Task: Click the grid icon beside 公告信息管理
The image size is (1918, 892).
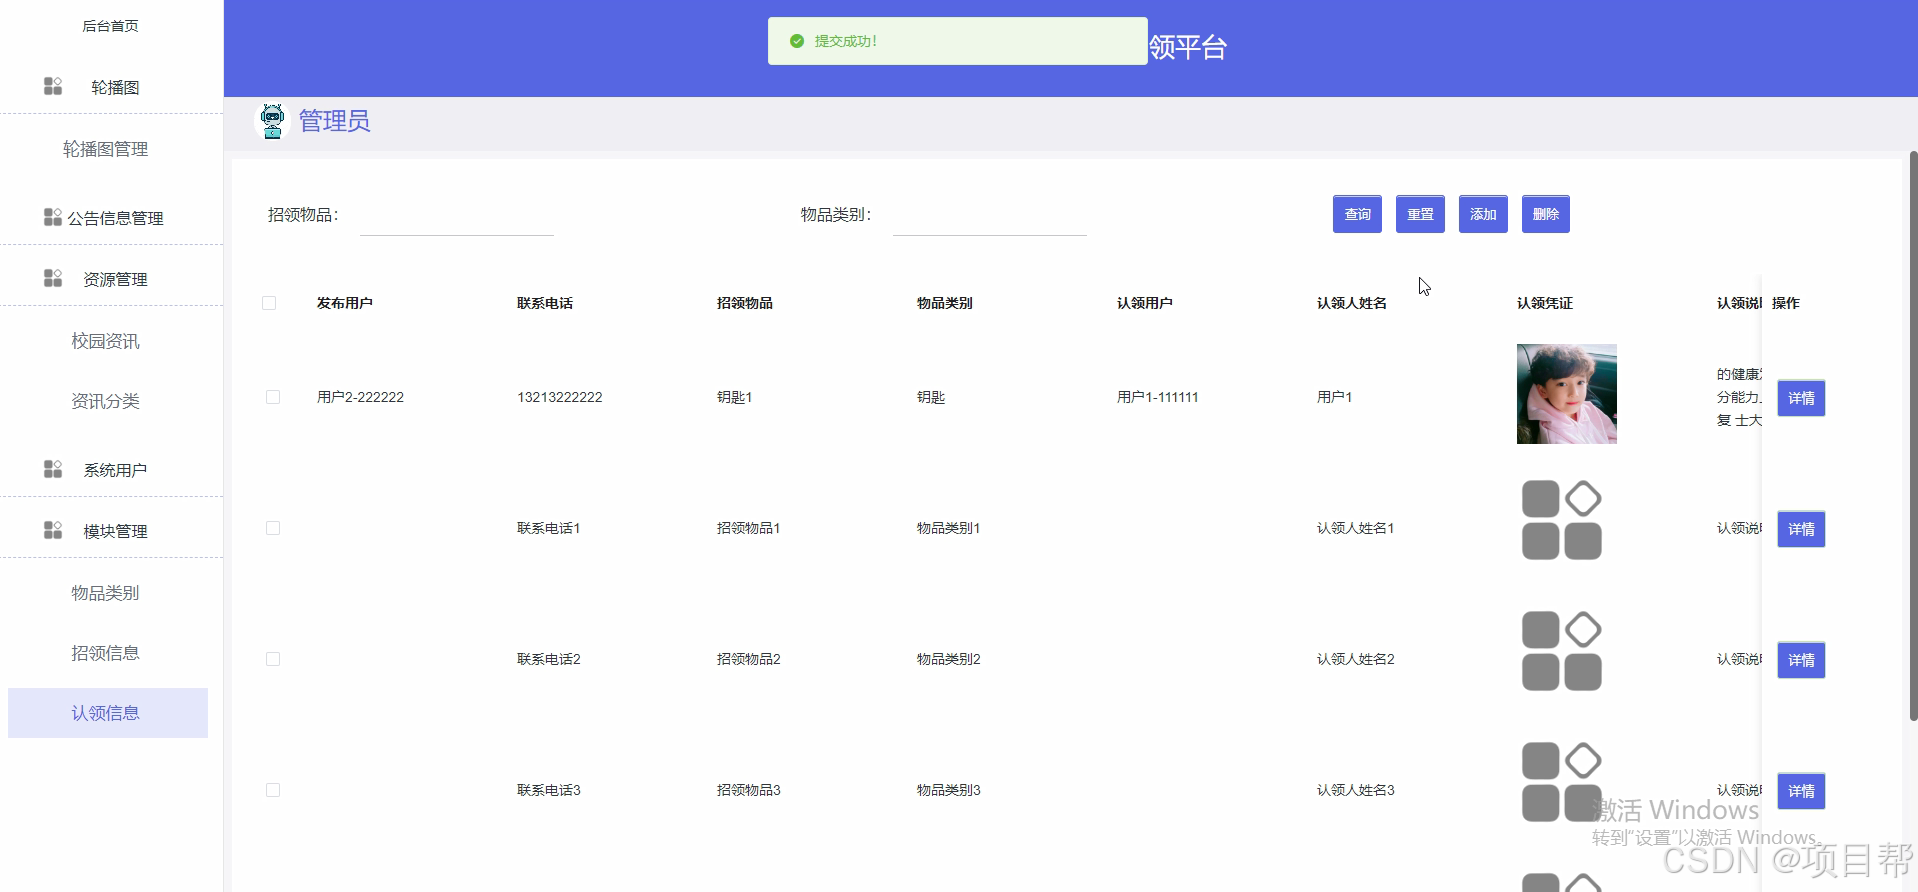Action: (x=53, y=217)
